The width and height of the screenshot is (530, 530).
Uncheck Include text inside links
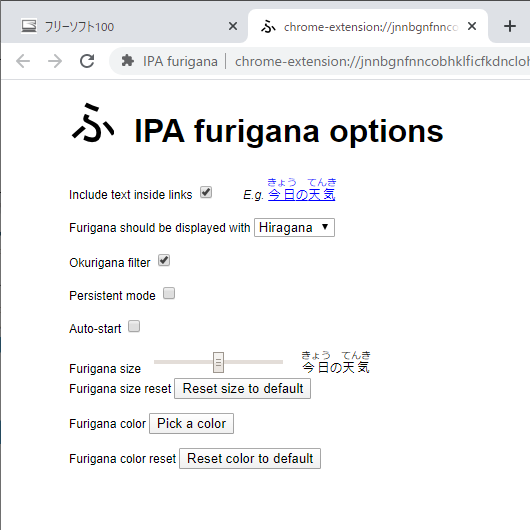click(x=206, y=192)
